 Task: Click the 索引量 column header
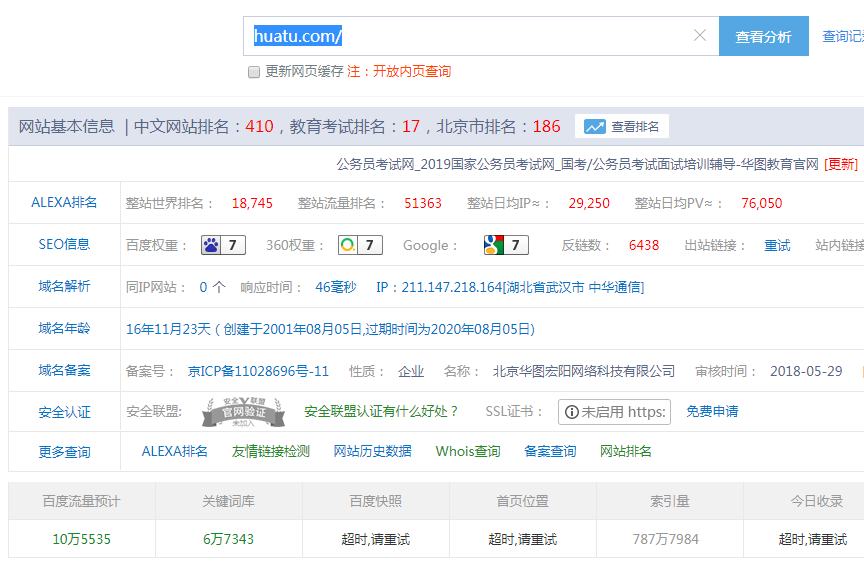point(669,501)
